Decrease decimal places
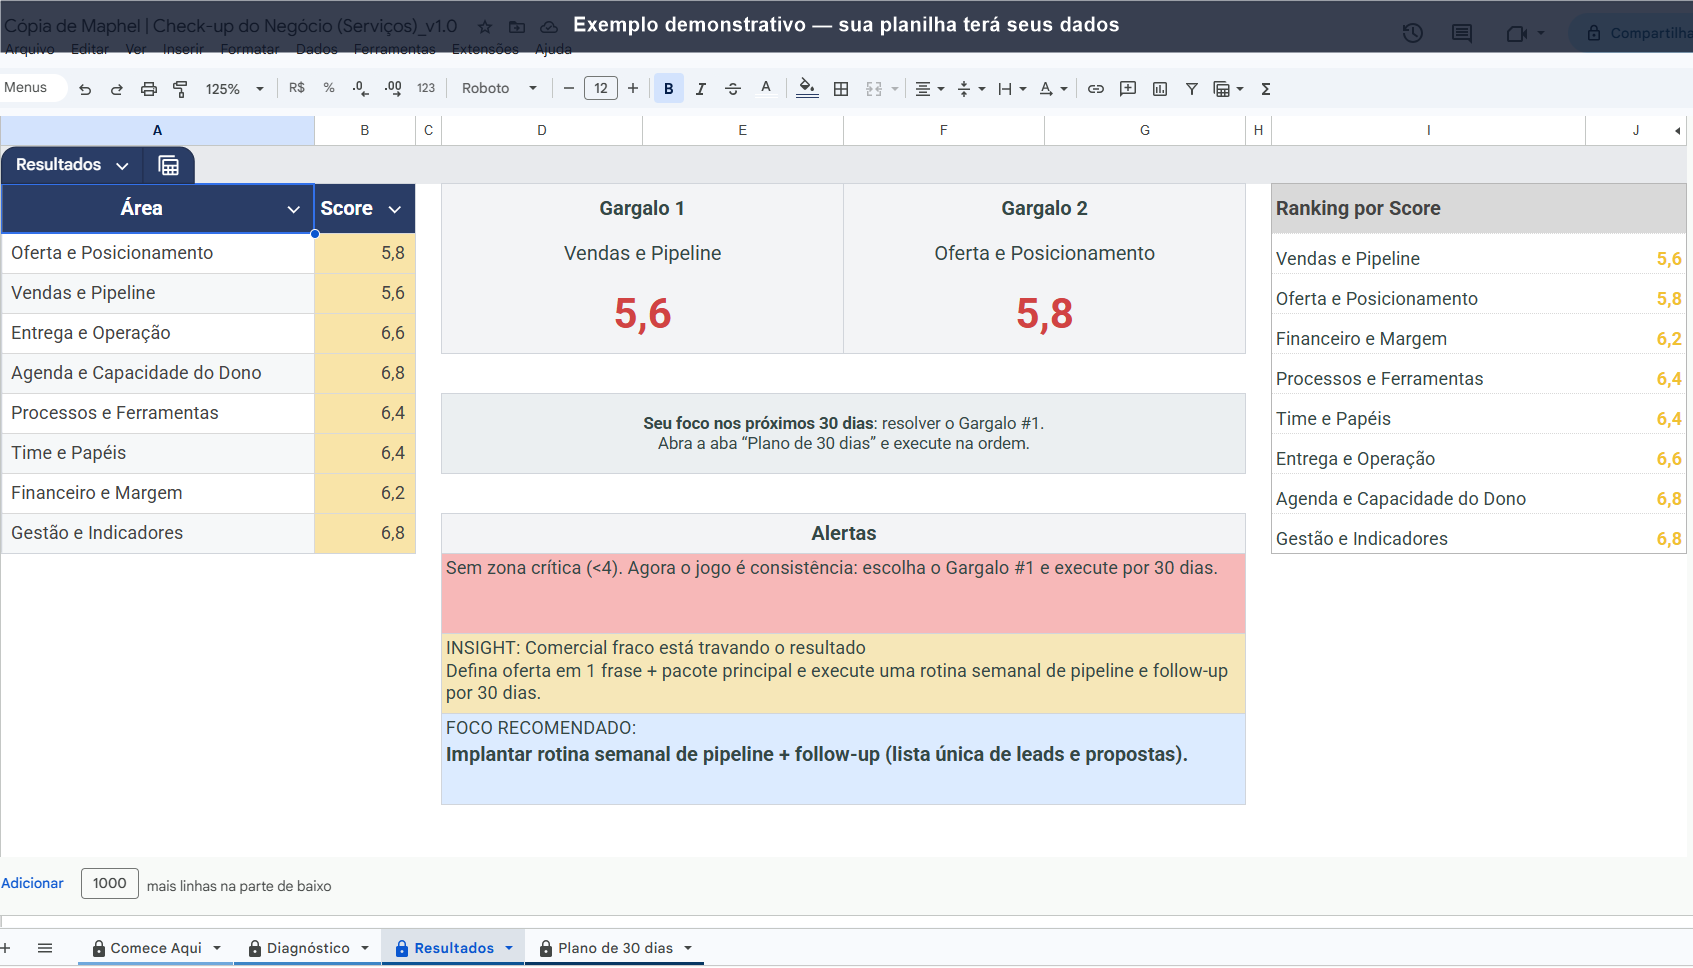Image resolution: width=1693 pixels, height=968 pixels. [360, 88]
